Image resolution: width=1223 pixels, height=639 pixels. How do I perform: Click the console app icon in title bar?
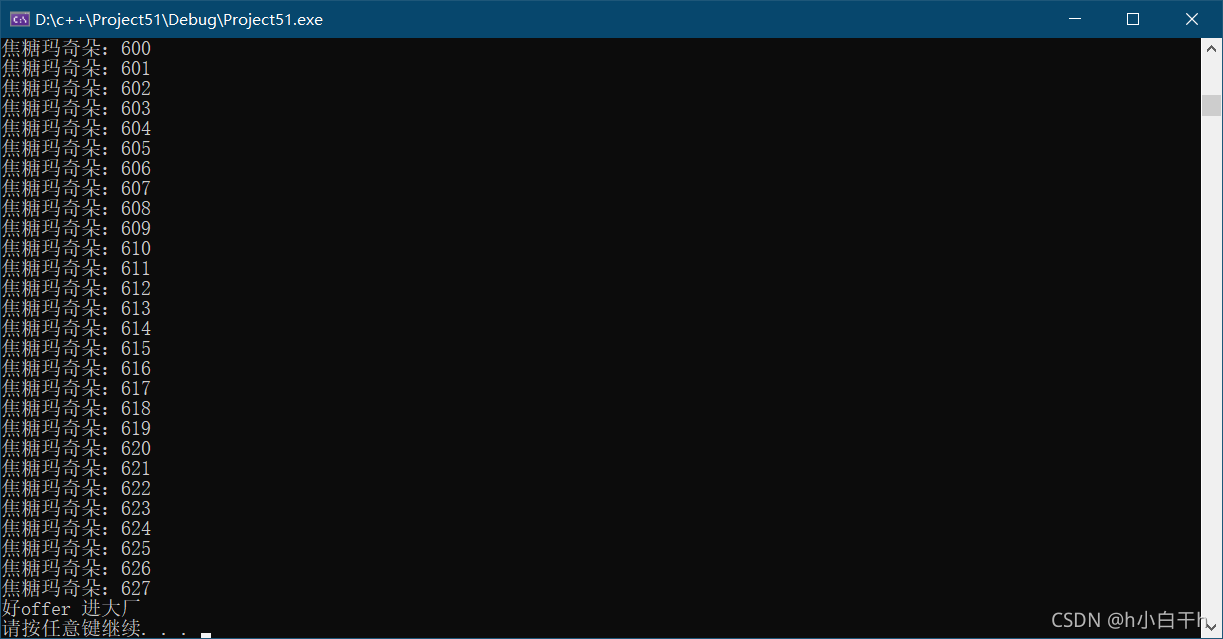(19, 19)
